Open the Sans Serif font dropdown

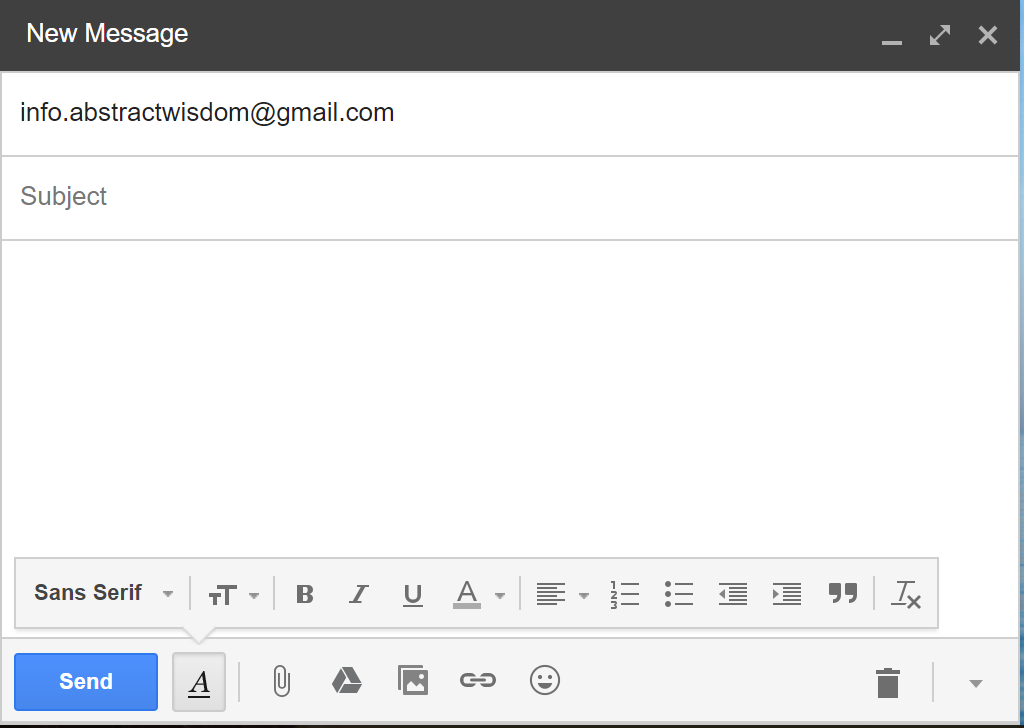[x=104, y=593]
